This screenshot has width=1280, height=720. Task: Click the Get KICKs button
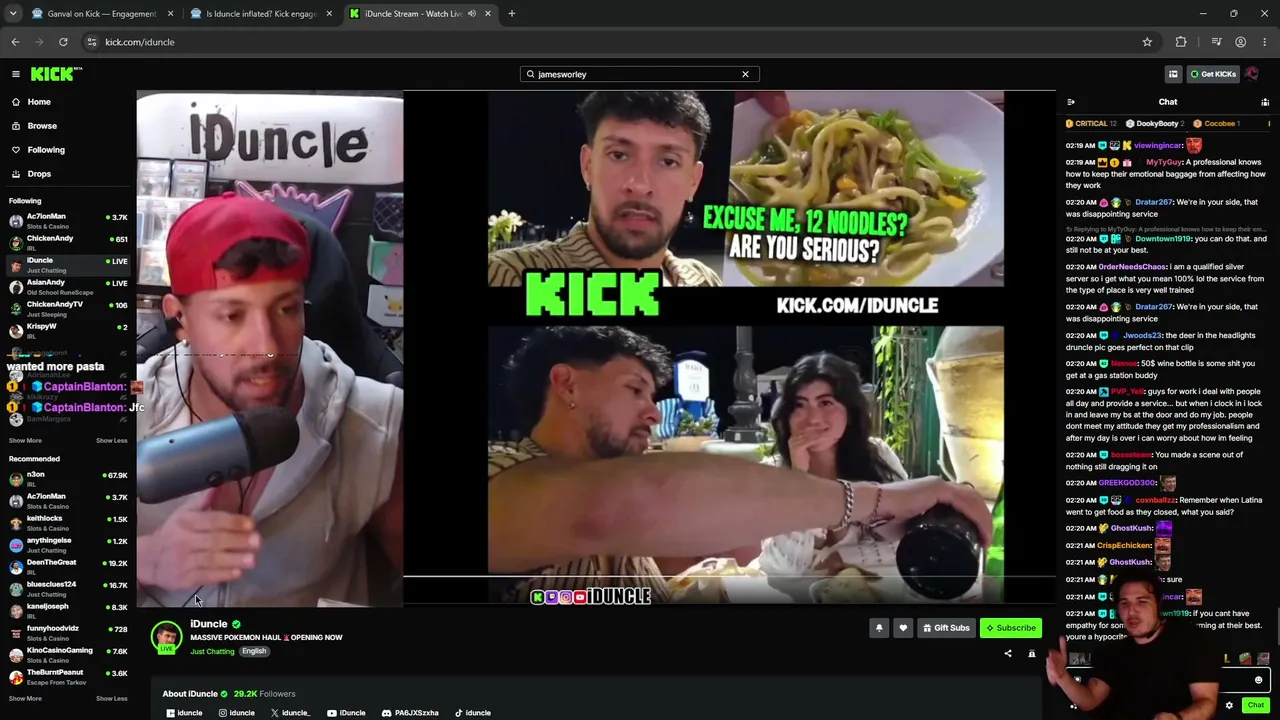[1213, 74]
